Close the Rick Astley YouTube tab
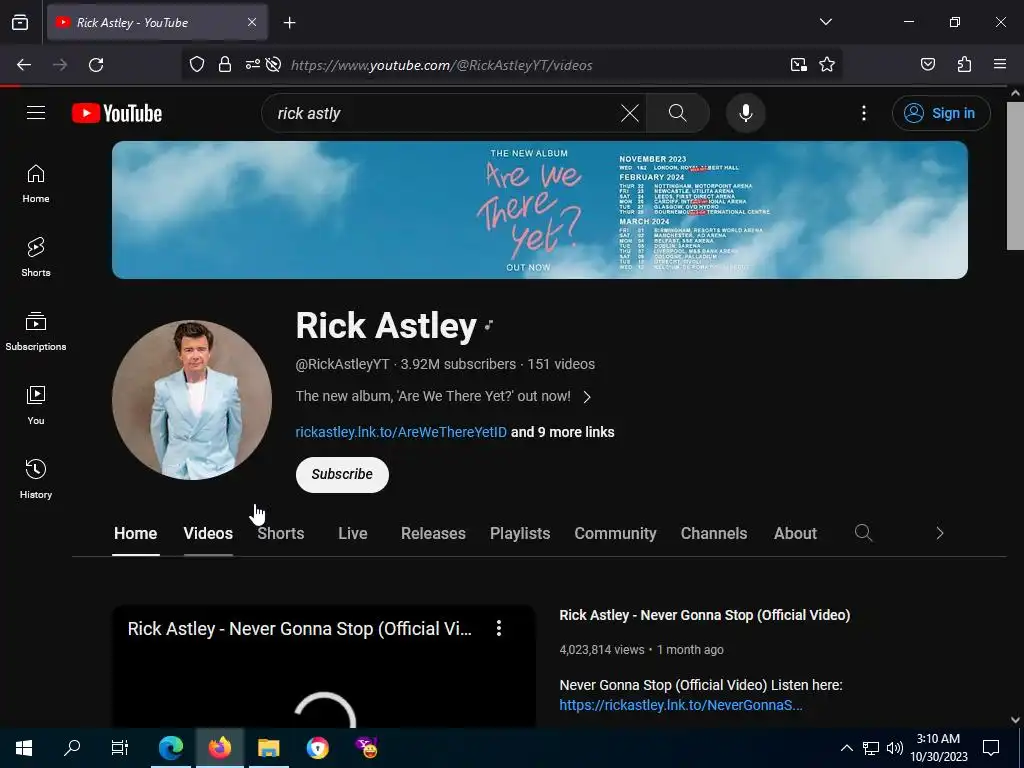1024x768 pixels. point(252,22)
